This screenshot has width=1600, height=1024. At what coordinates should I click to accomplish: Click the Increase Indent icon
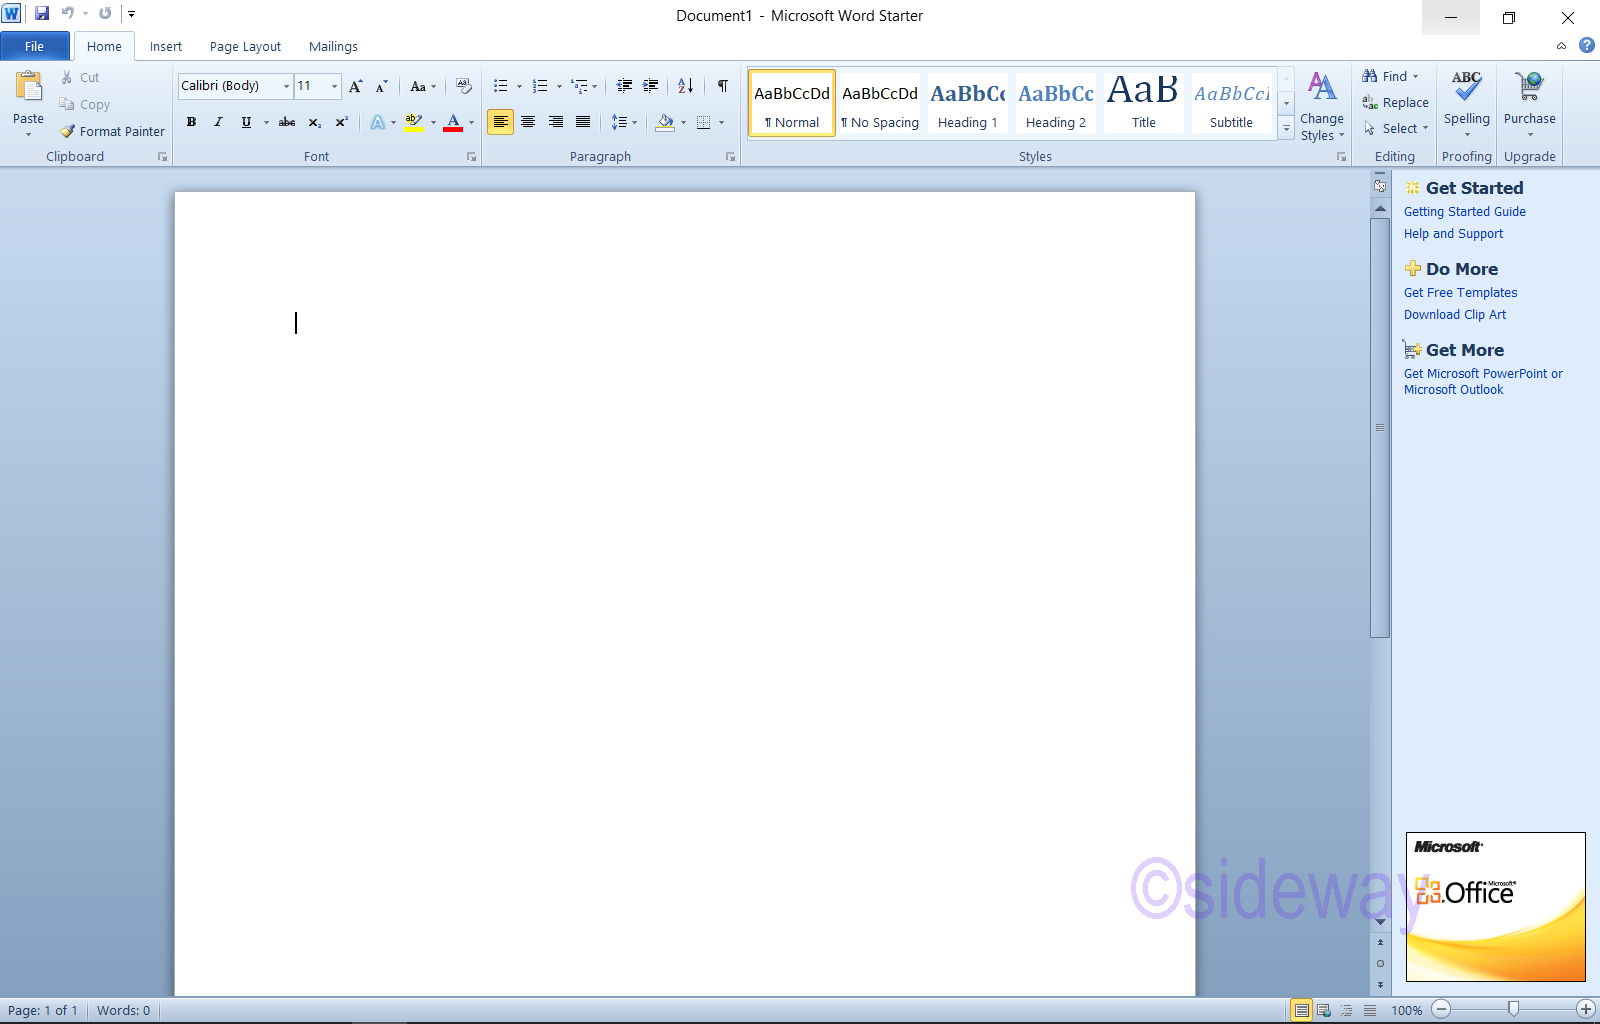point(650,86)
